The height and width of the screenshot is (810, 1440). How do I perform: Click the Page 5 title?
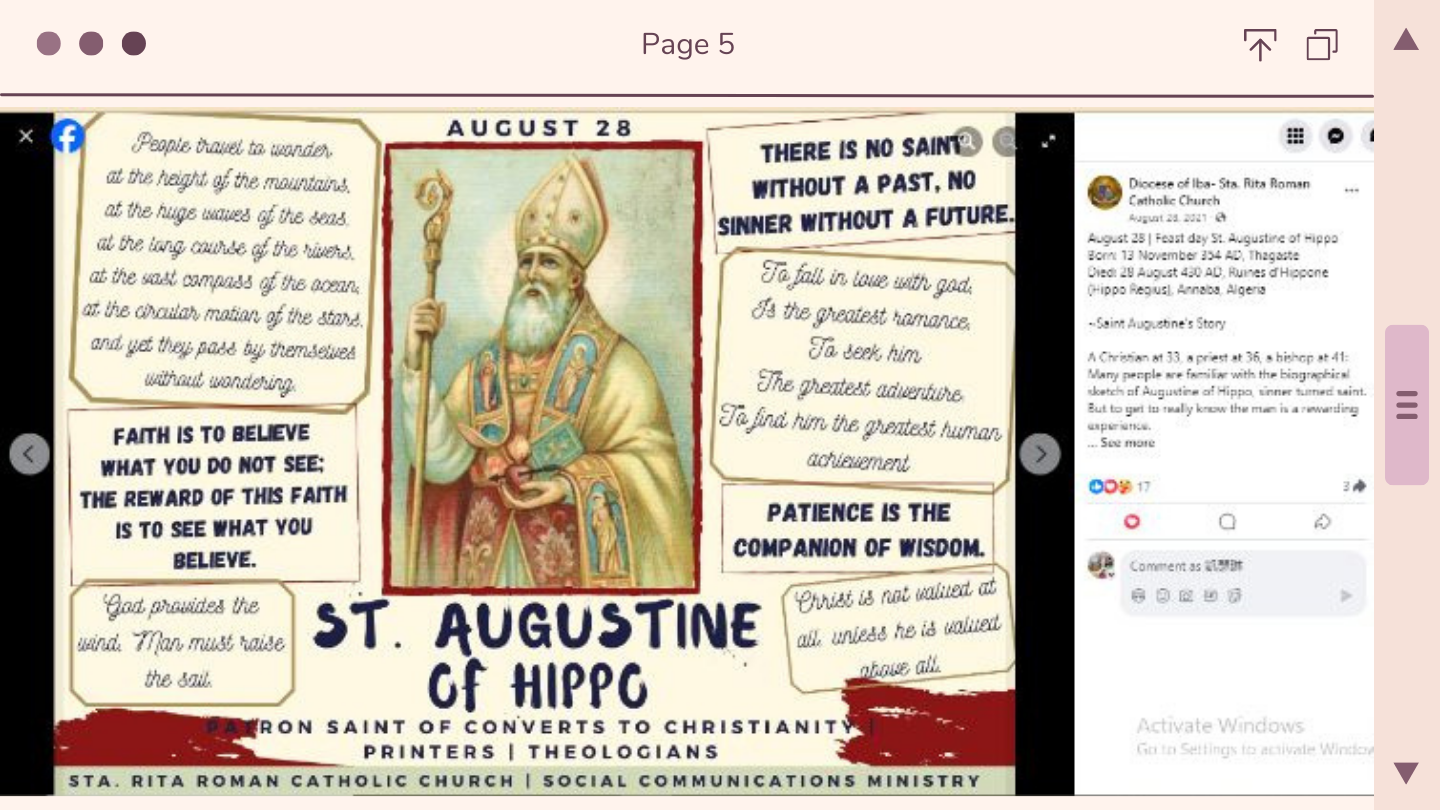coord(688,44)
